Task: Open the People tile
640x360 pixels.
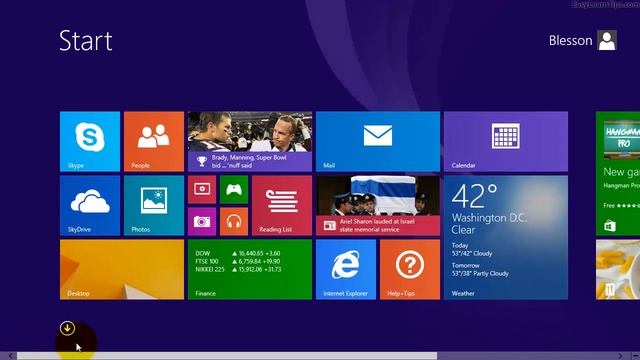Action: [x=154, y=141]
